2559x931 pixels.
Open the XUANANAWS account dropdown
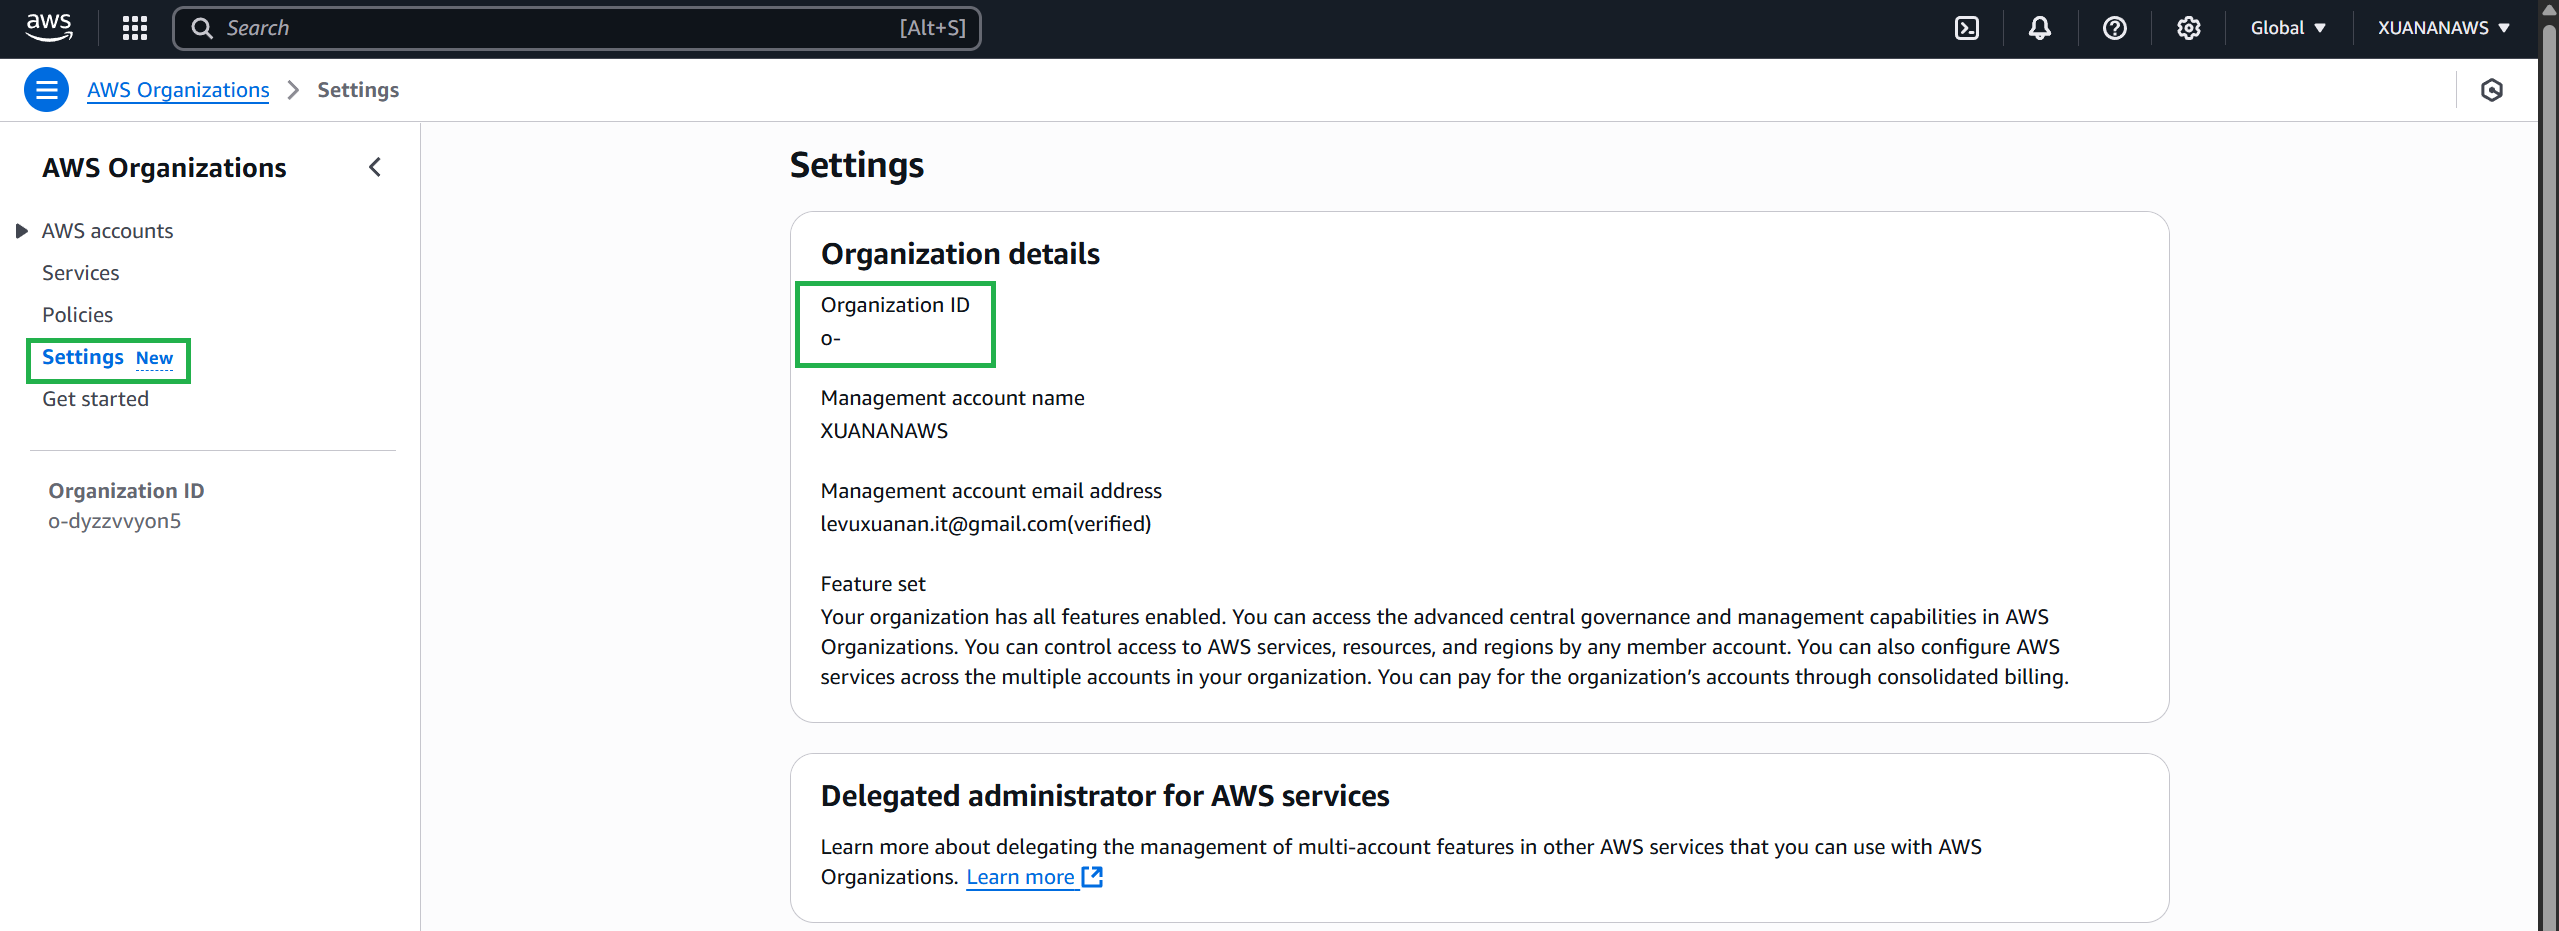[x=2443, y=27]
